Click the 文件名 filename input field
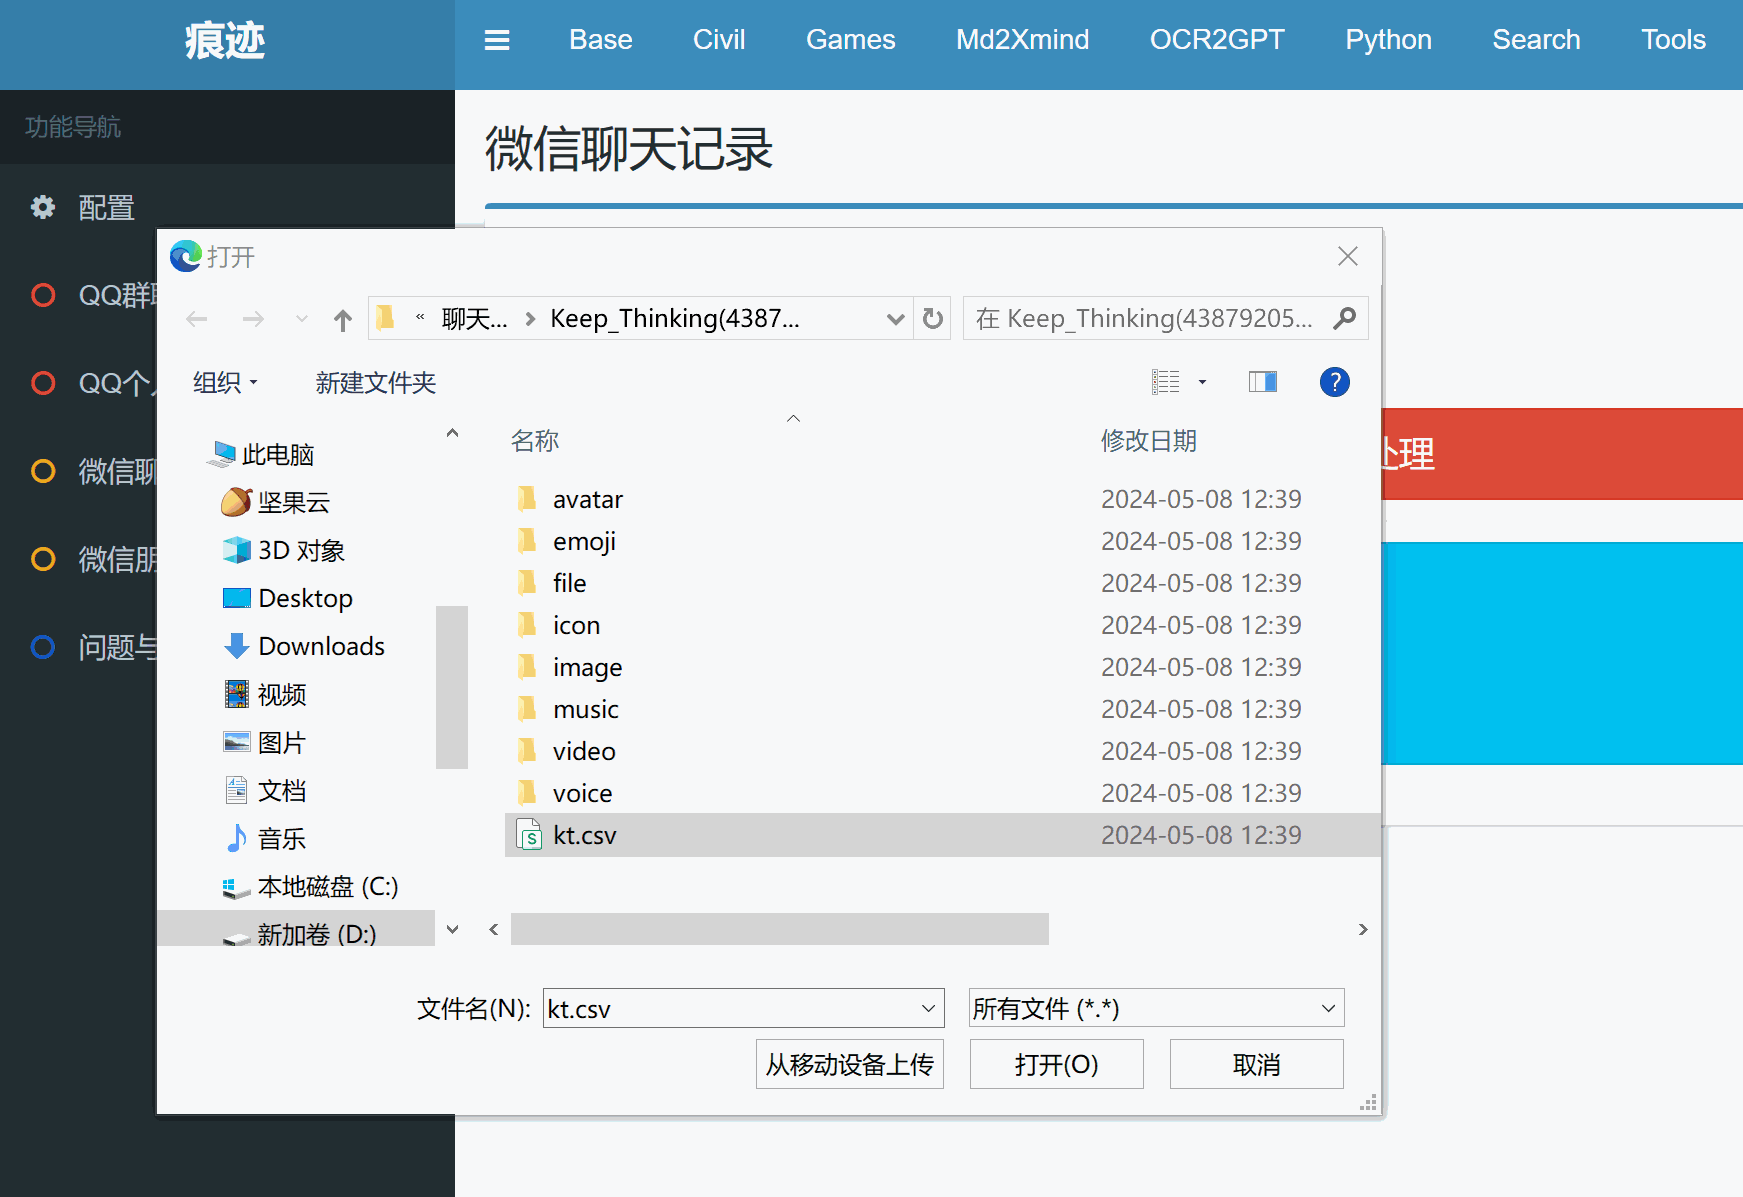1743x1197 pixels. (x=730, y=1008)
